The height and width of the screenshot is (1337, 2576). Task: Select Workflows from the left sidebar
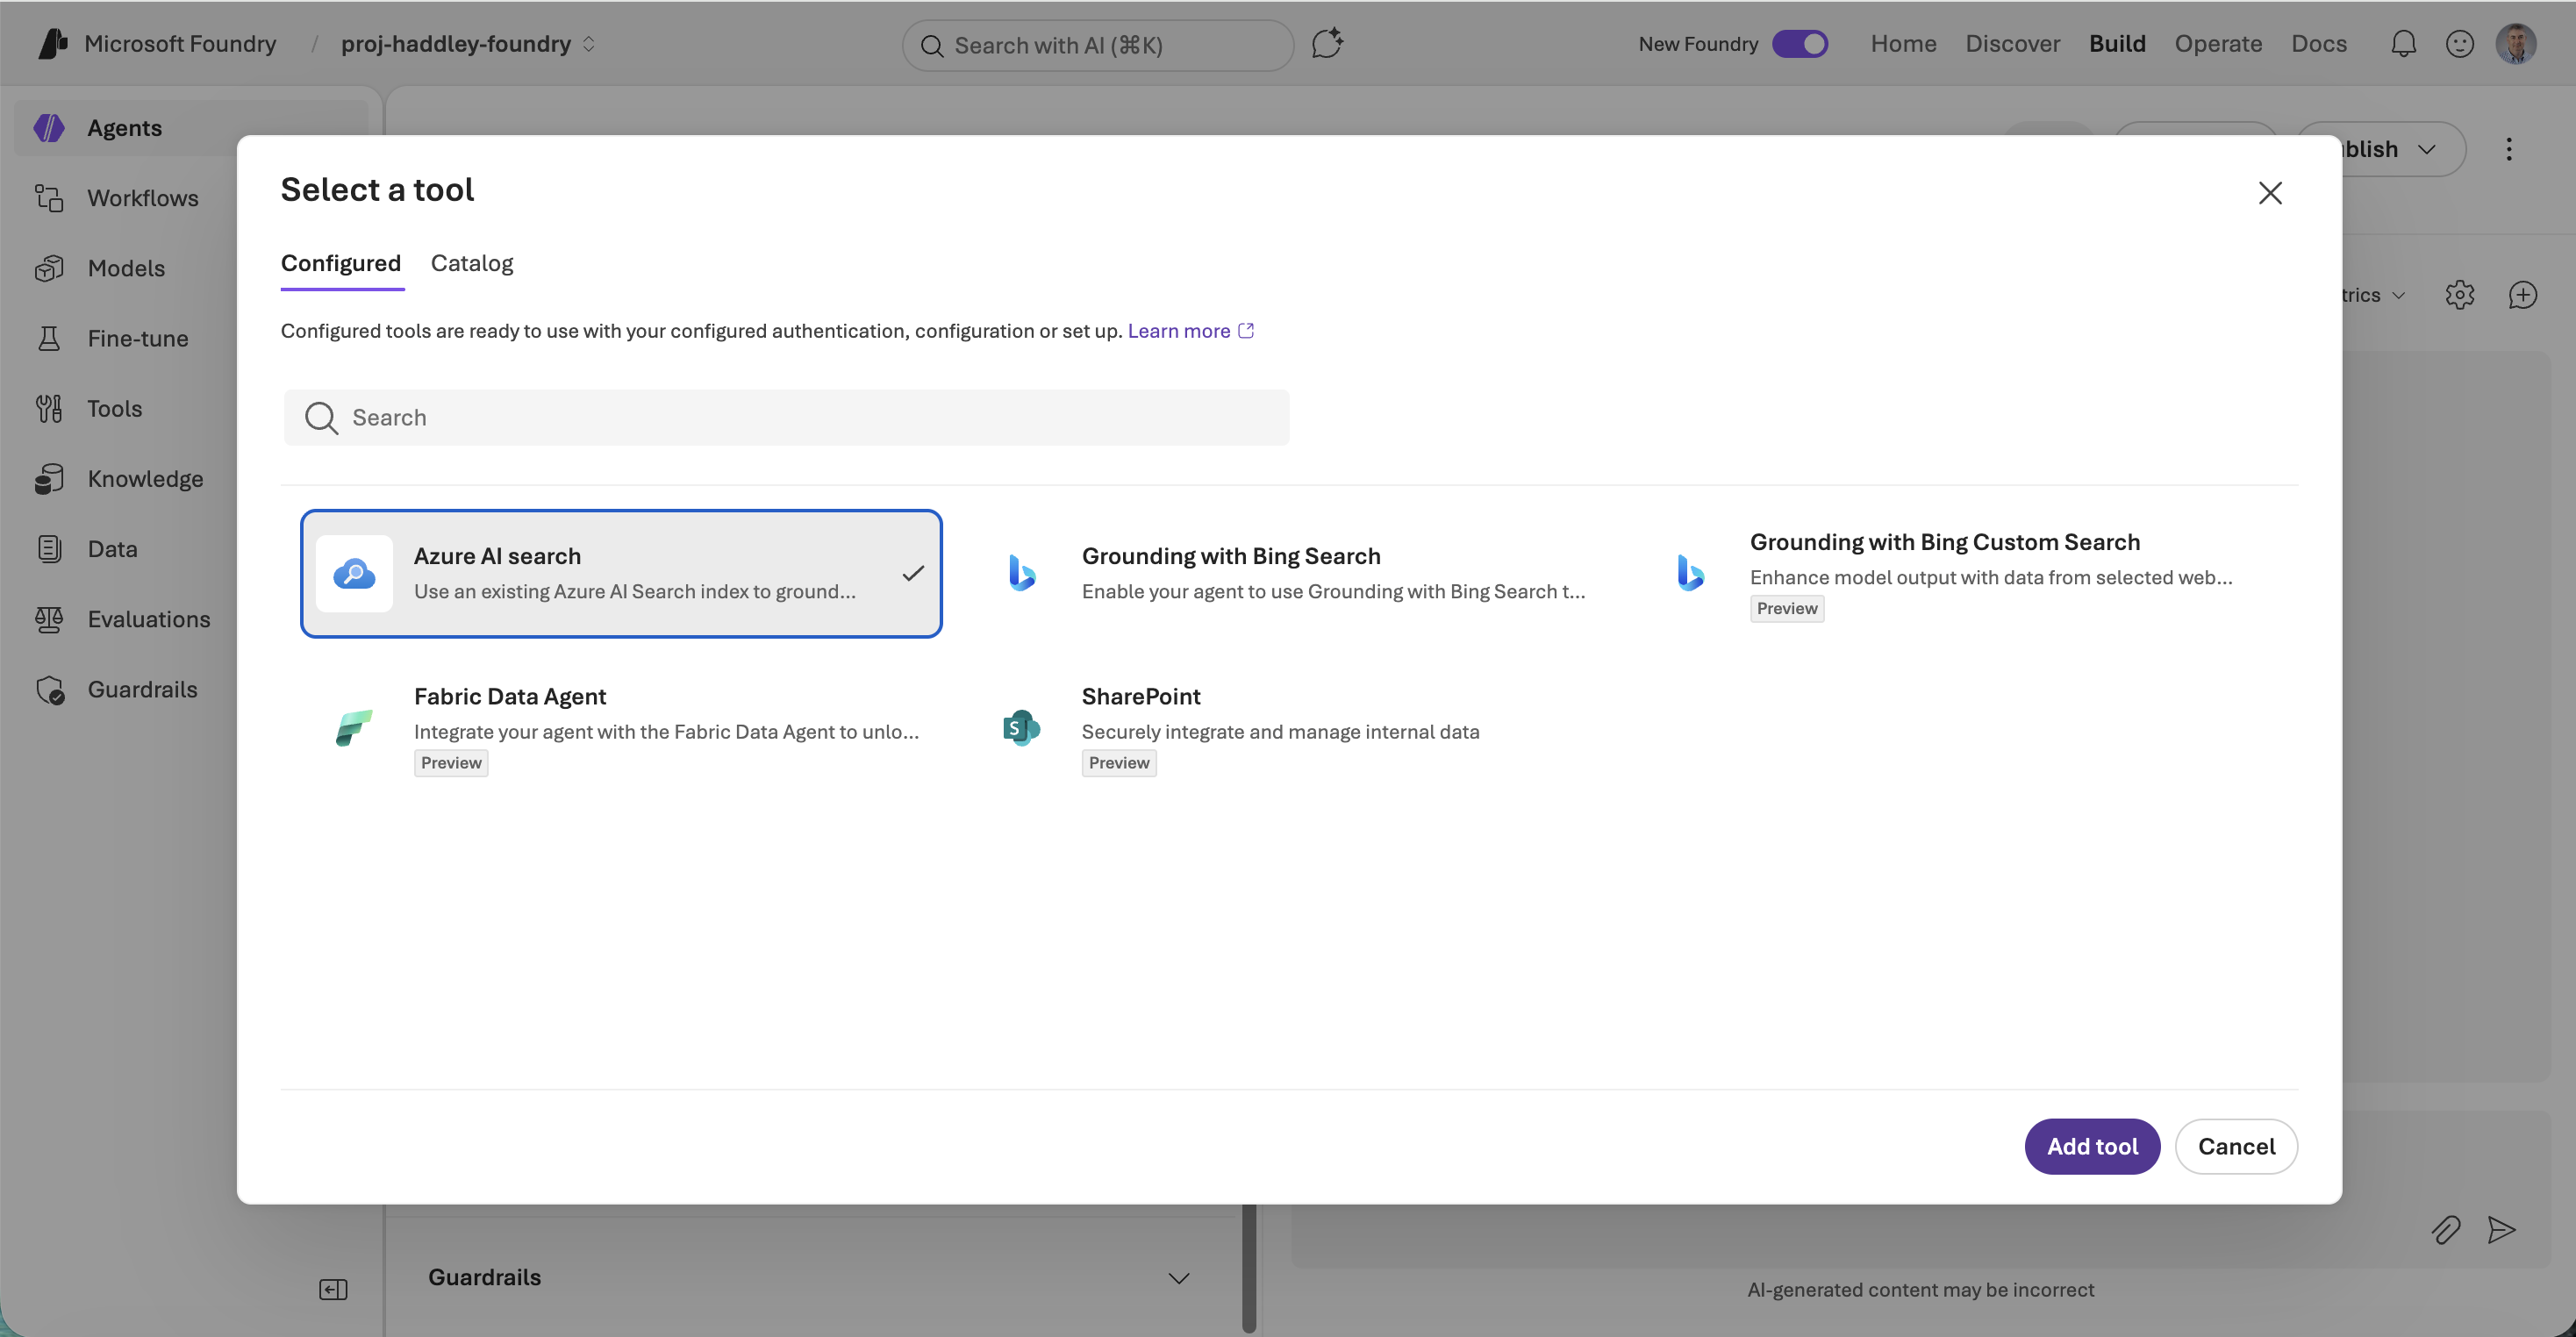click(142, 198)
